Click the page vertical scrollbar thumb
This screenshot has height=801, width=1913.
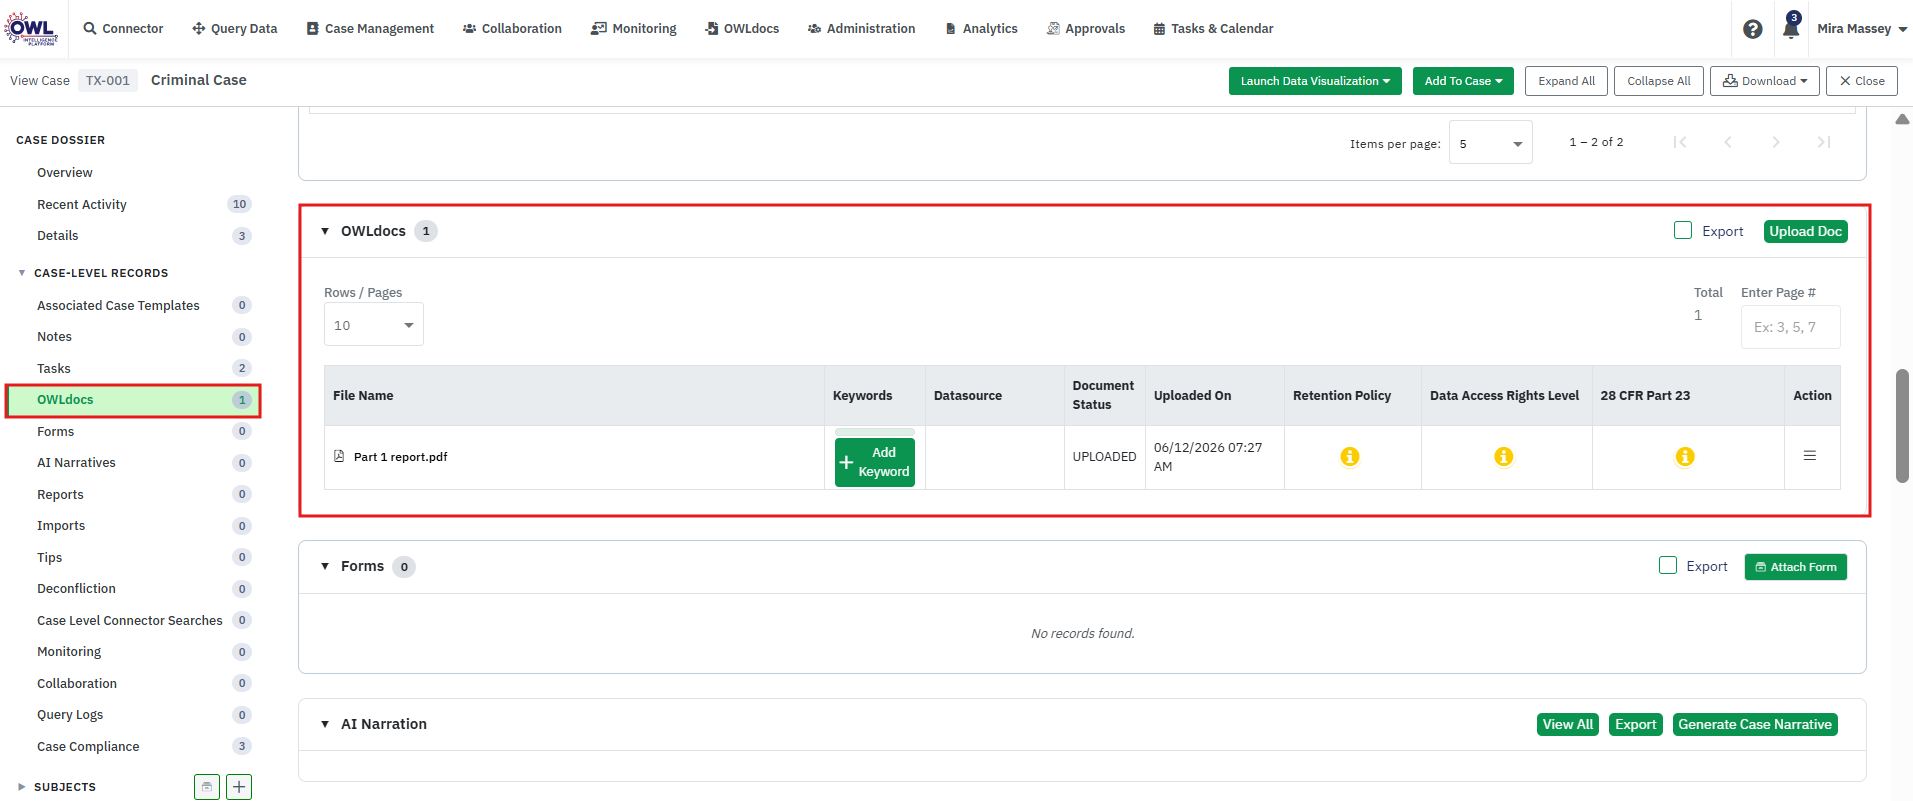point(1902,426)
